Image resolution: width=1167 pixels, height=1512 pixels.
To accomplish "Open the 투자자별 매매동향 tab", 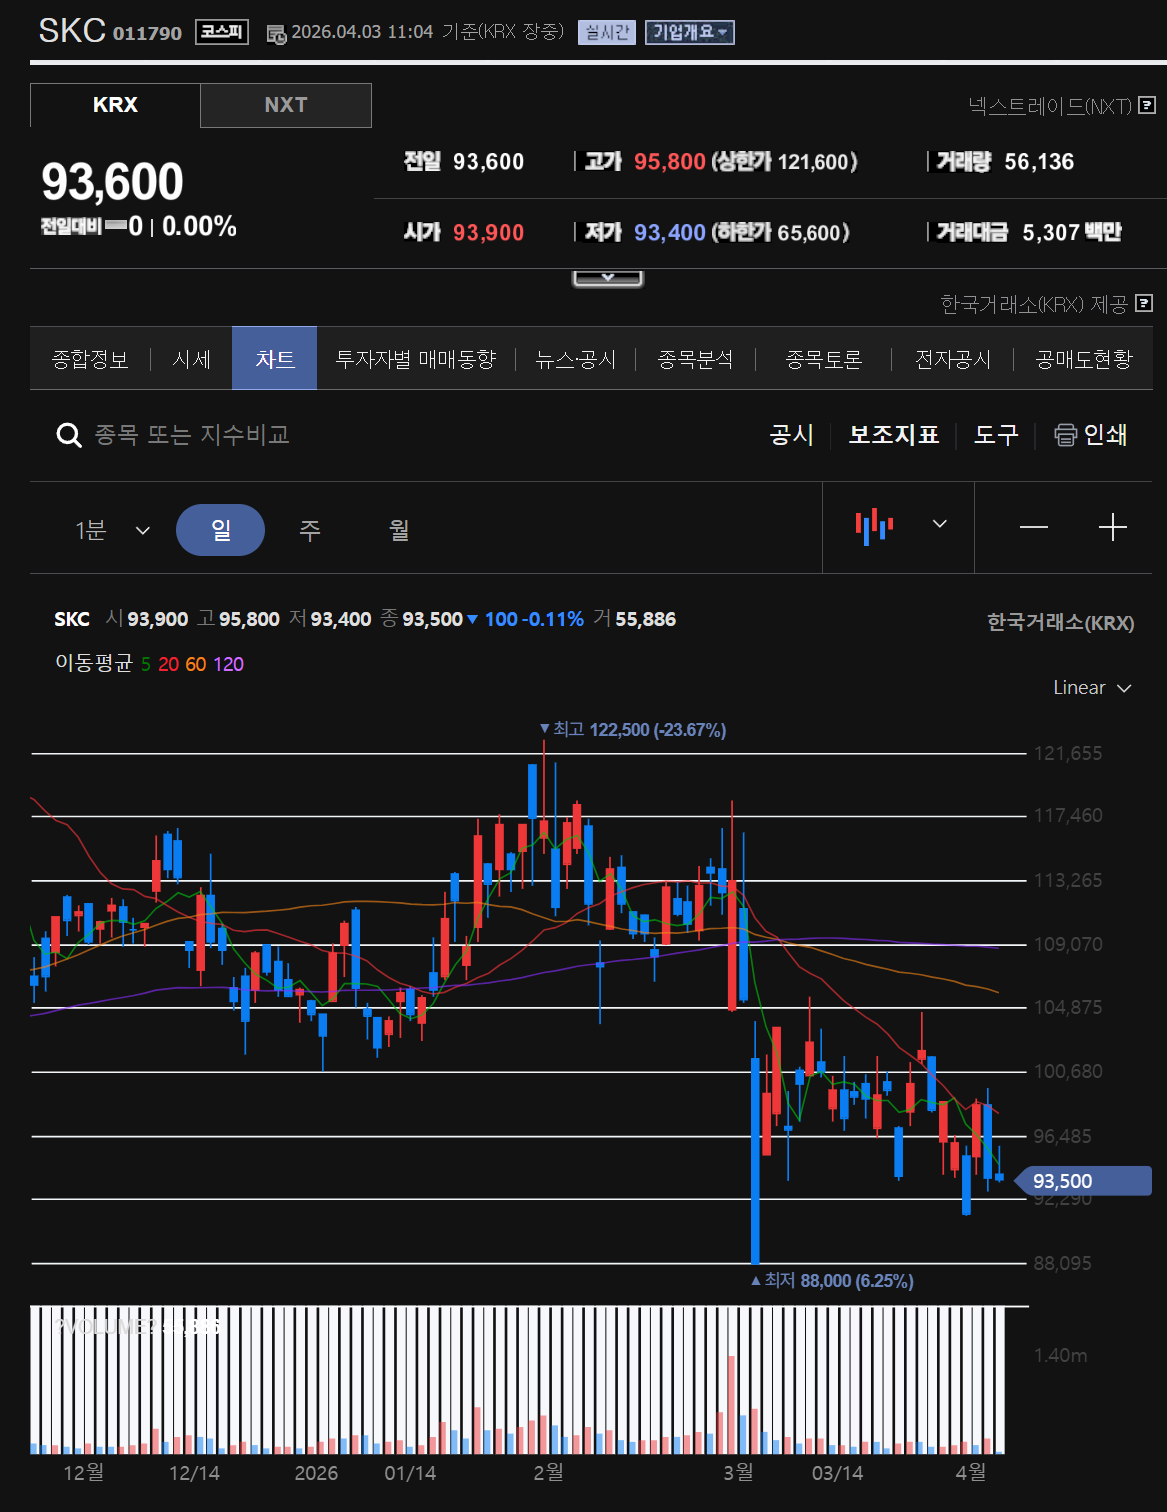I will click(x=415, y=359).
